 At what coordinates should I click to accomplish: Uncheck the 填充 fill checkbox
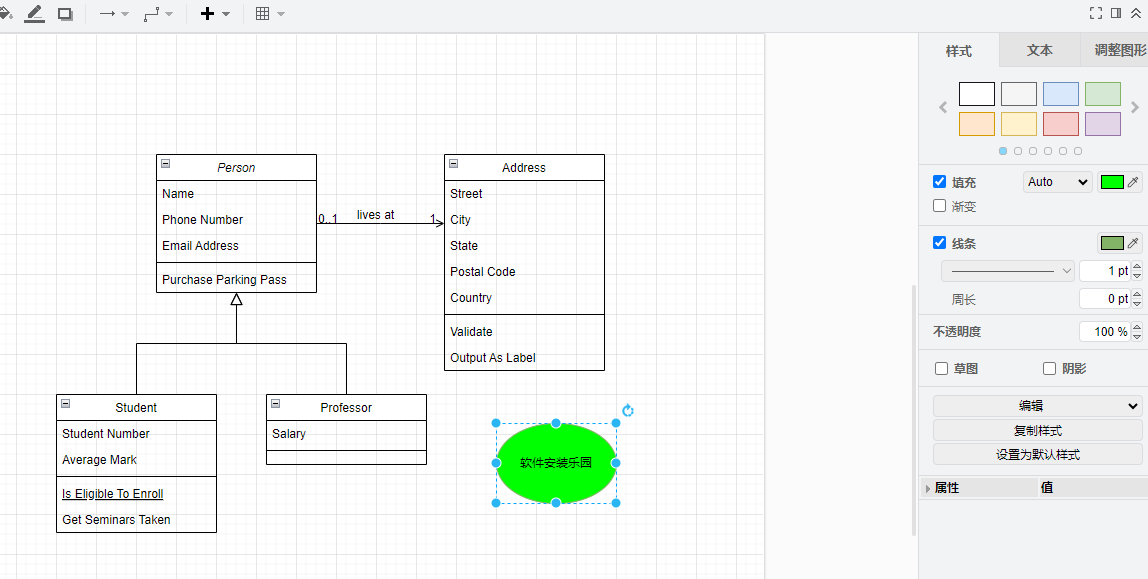click(939, 182)
